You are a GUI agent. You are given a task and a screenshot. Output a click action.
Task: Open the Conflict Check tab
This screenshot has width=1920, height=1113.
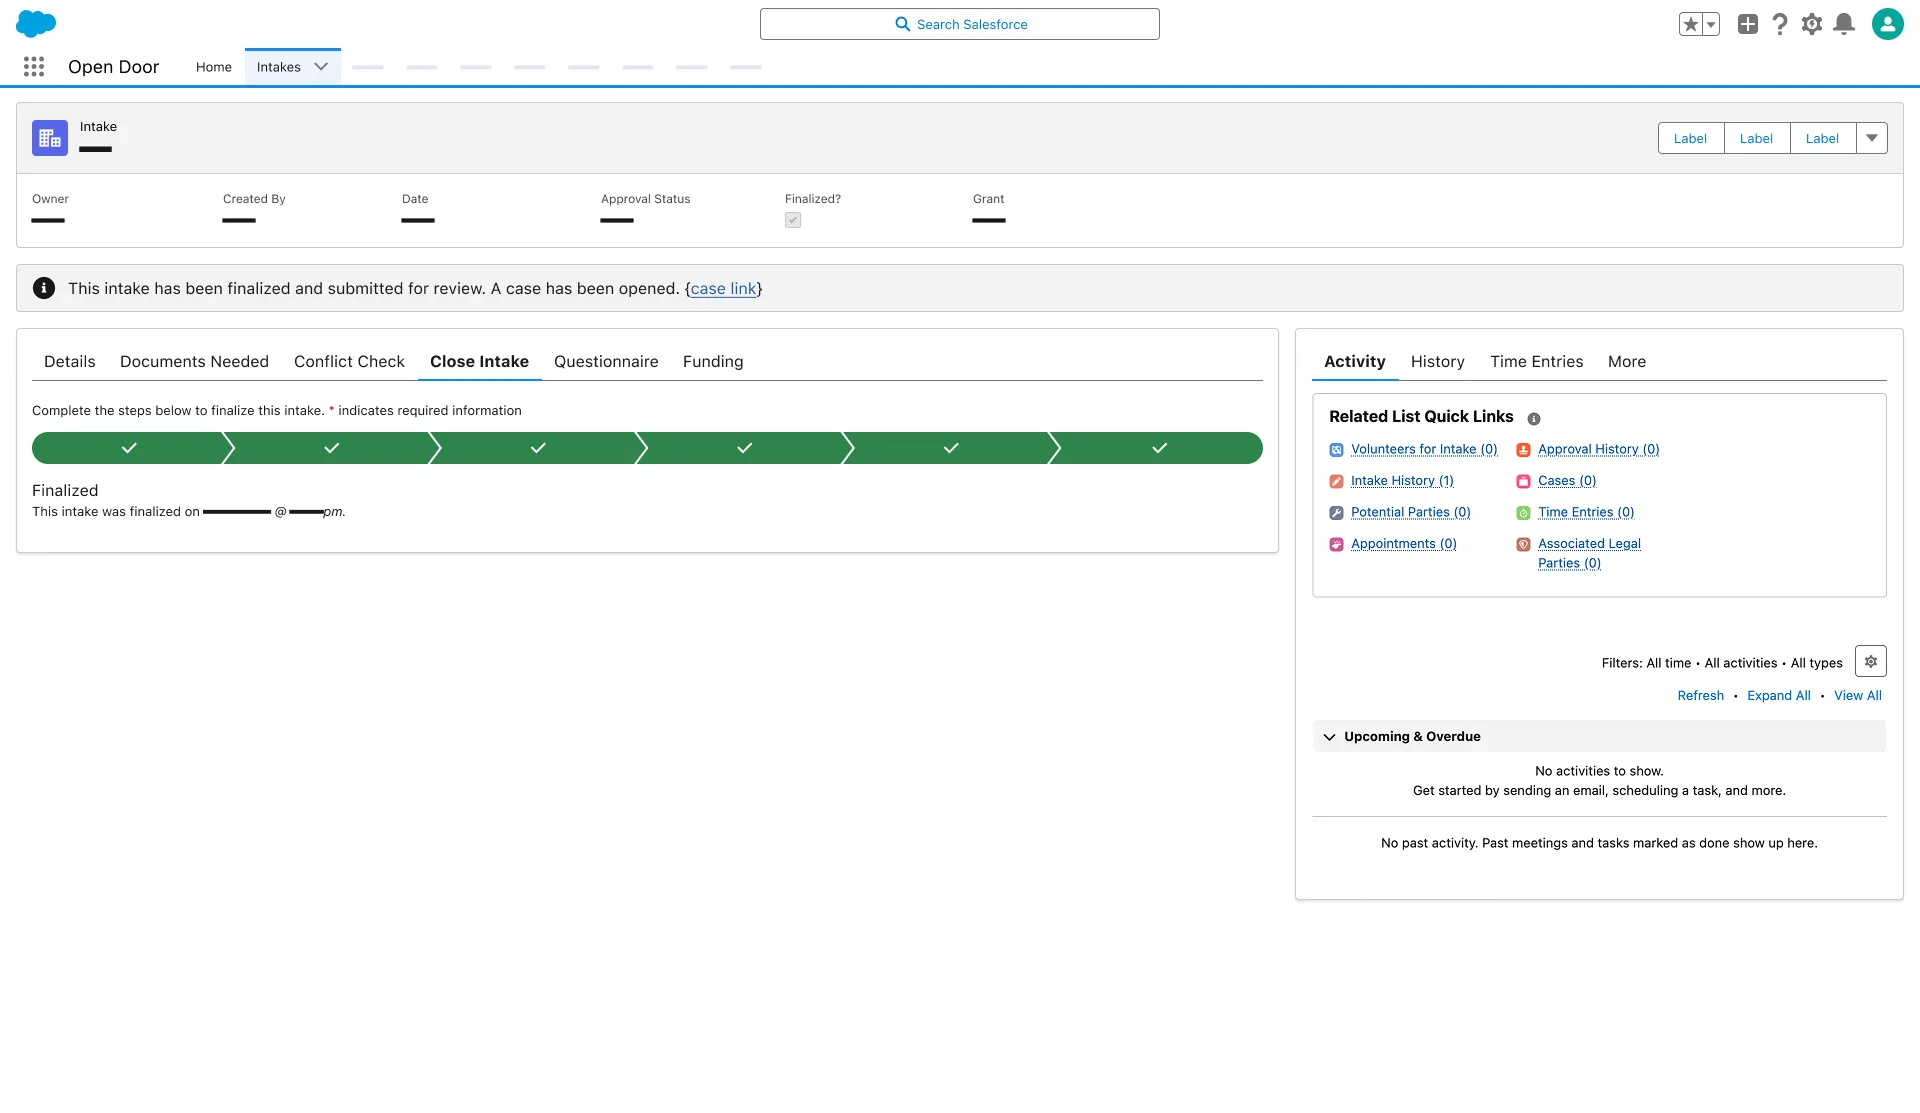349,361
